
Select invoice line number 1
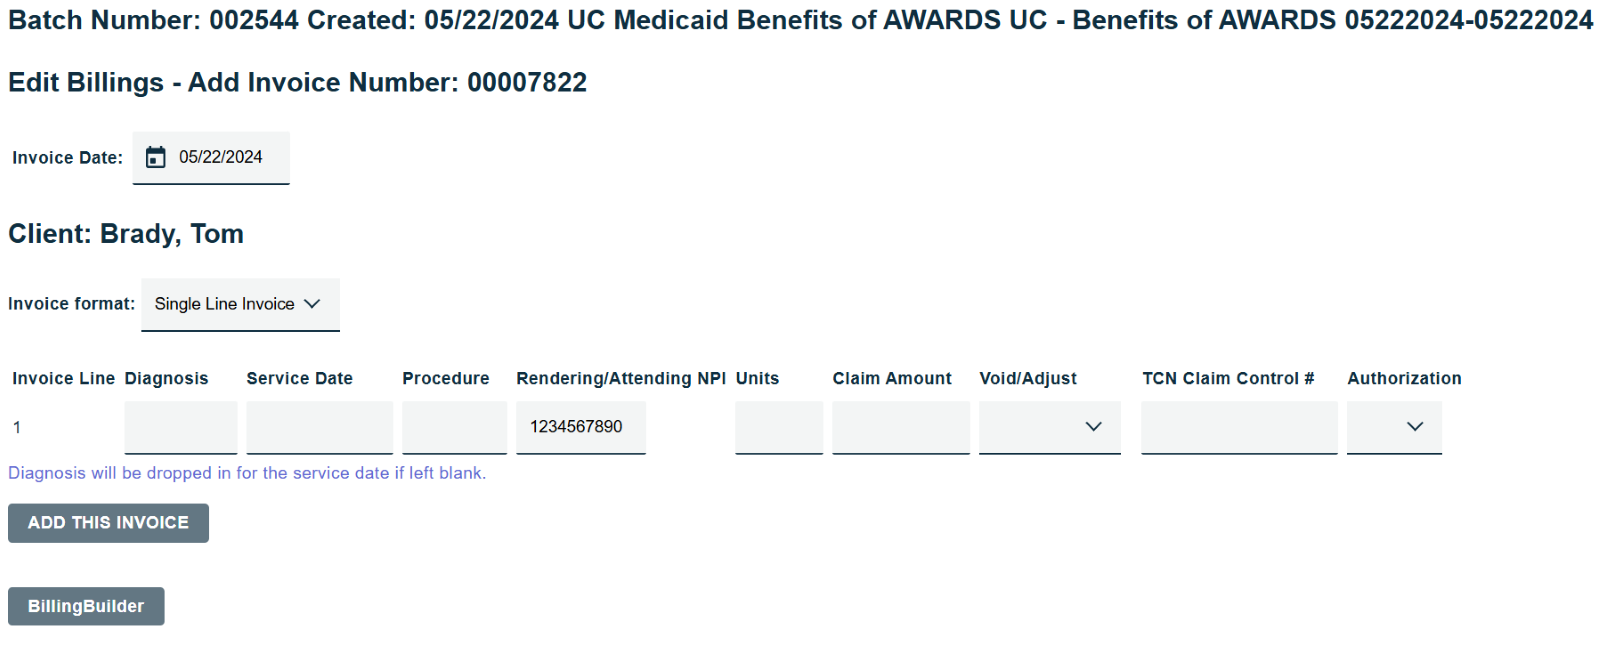[x=17, y=428]
